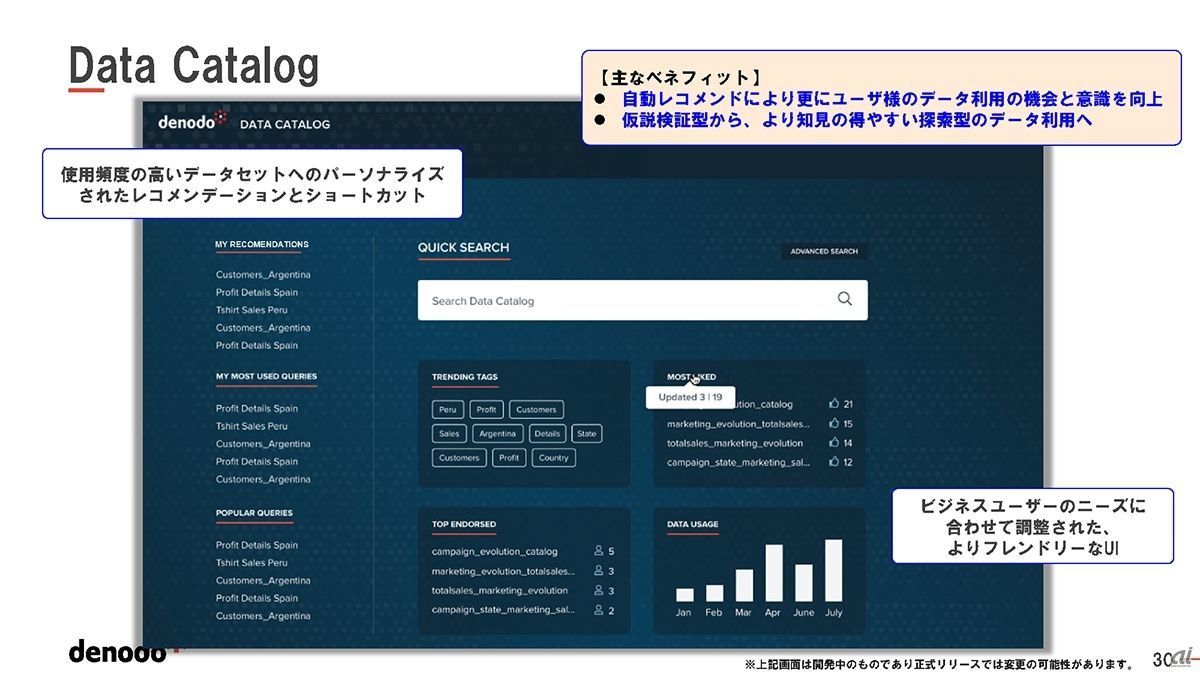Open campaign_state_marketing_sal in Most Liked
The height and width of the screenshot is (675, 1200).
pos(739,462)
